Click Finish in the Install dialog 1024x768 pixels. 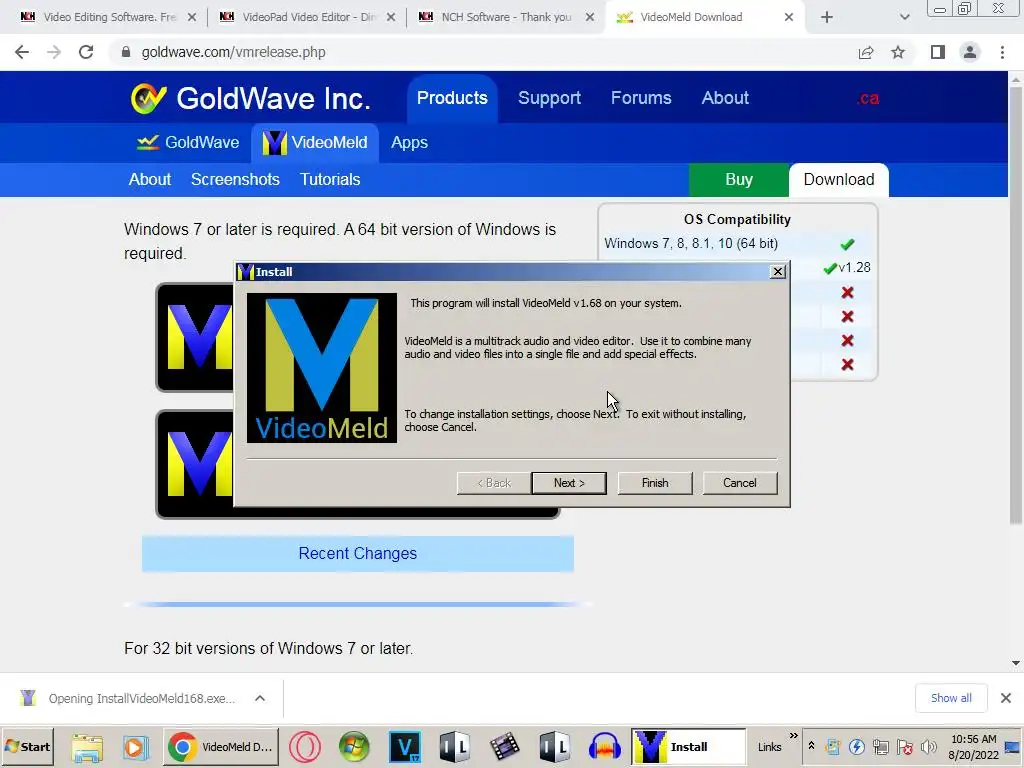click(654, 483)
